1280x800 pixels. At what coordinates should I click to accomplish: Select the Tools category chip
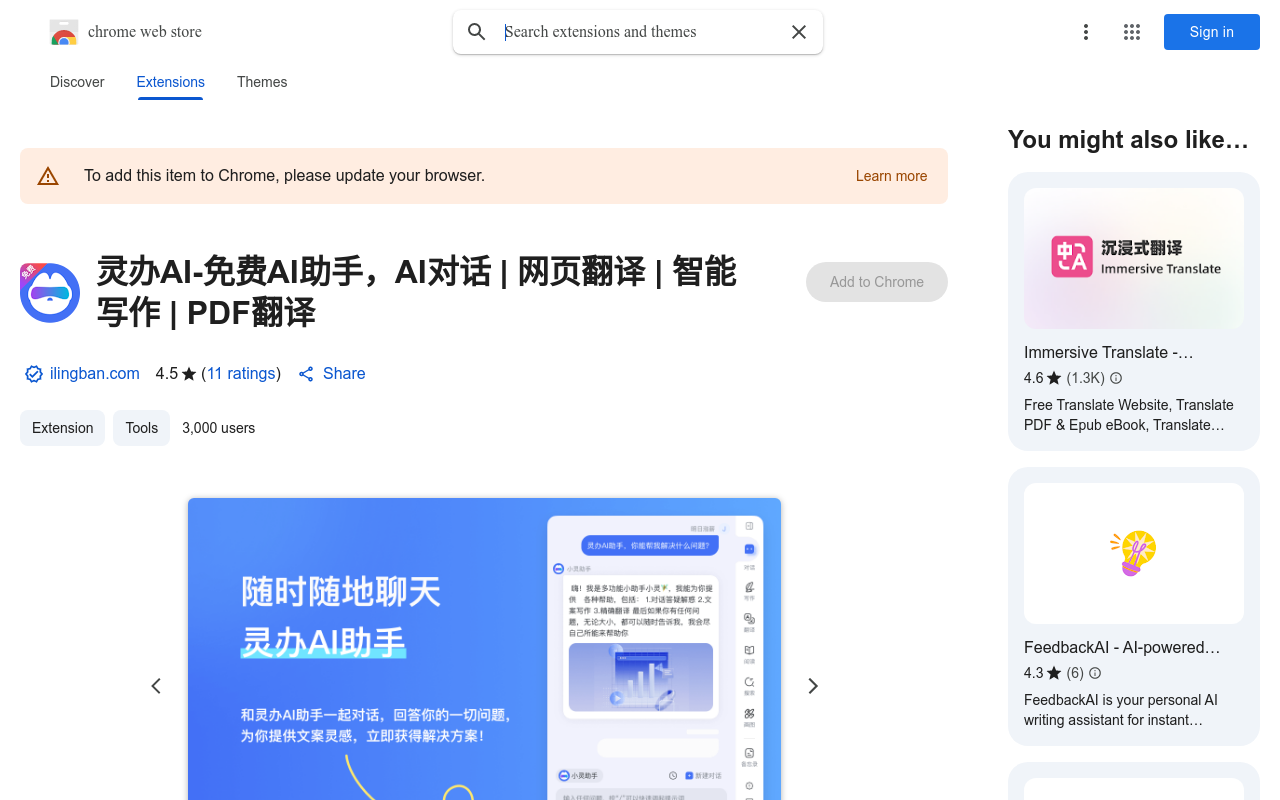(141, 428)
